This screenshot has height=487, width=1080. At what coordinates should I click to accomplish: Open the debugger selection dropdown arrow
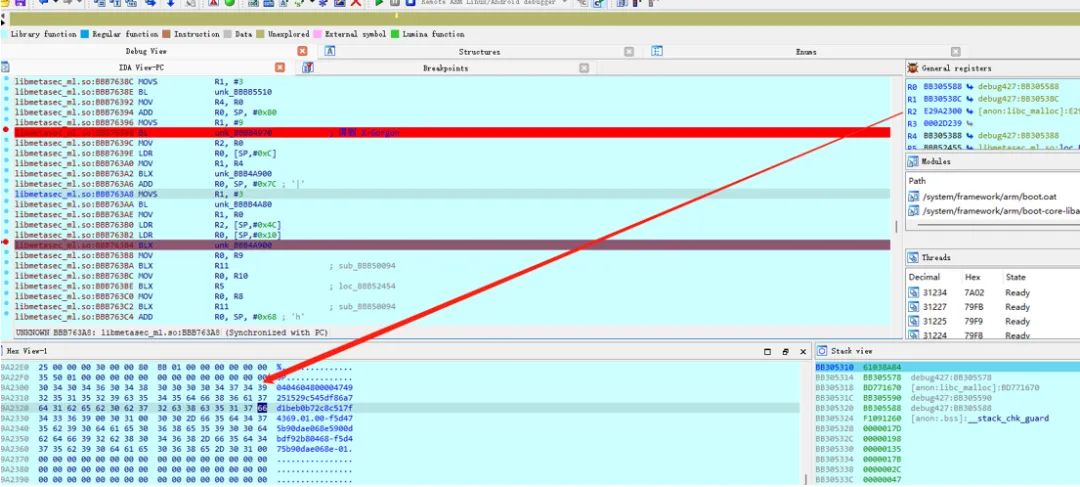coord(564,3)
